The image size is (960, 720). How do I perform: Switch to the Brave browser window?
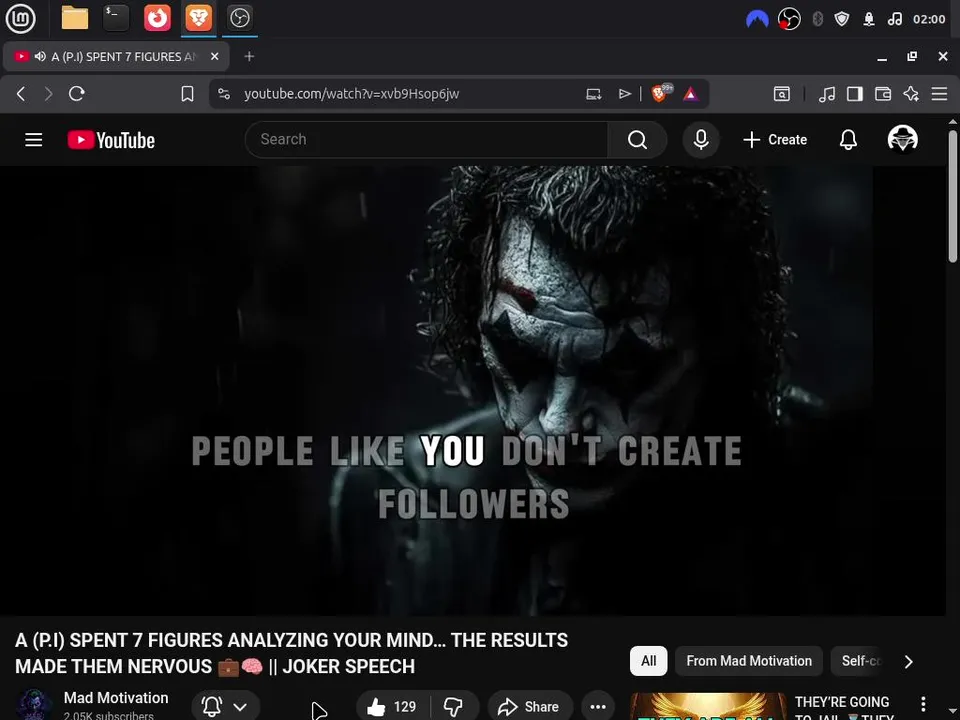(x=198, y=18)
